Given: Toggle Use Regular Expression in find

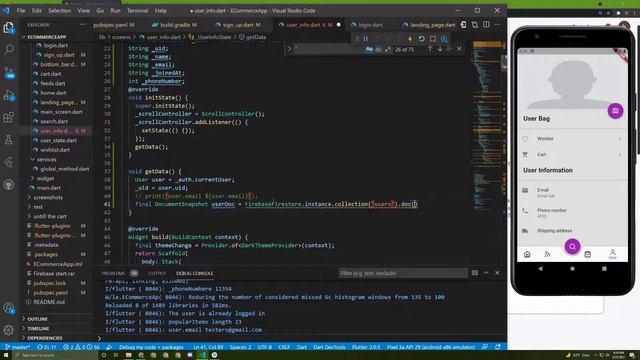Looking at the screenshot, I should tap(387, 49).
